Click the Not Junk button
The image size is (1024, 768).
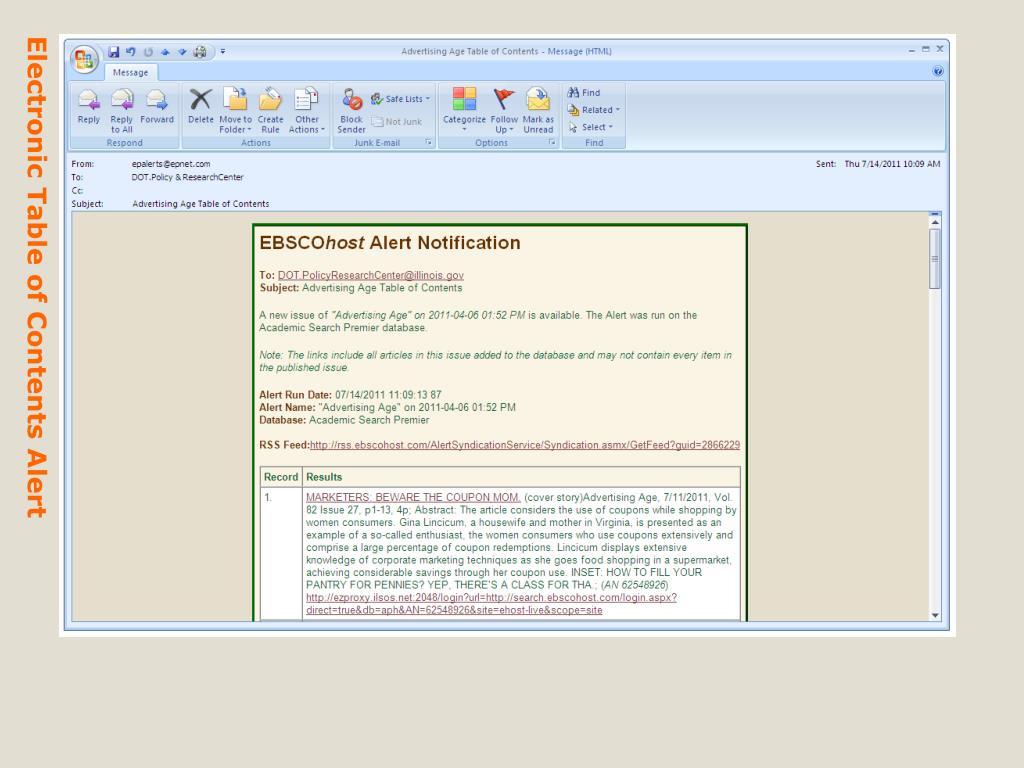[x=396, y=121]
